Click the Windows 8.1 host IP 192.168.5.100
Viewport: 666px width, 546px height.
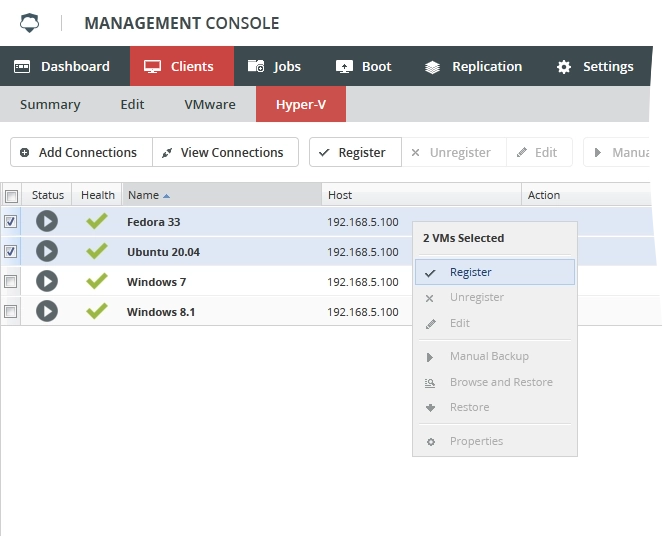pos(363,312)
